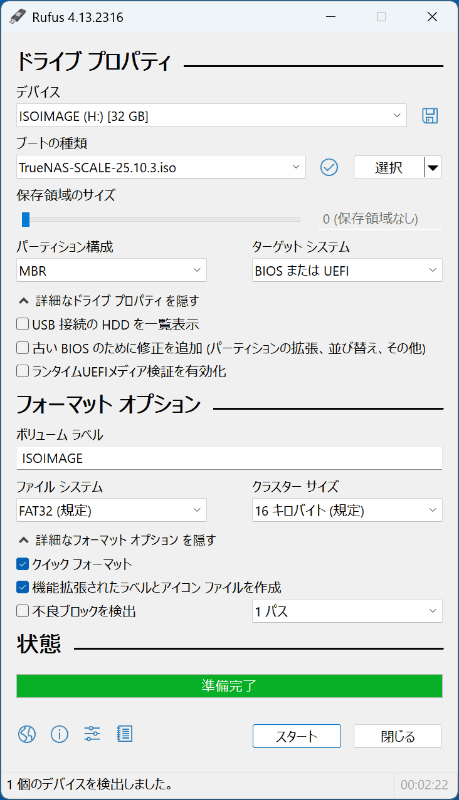This screenshot has height=800, width=459.
Task: Click the 状態 heading
Action: [39, 644]
